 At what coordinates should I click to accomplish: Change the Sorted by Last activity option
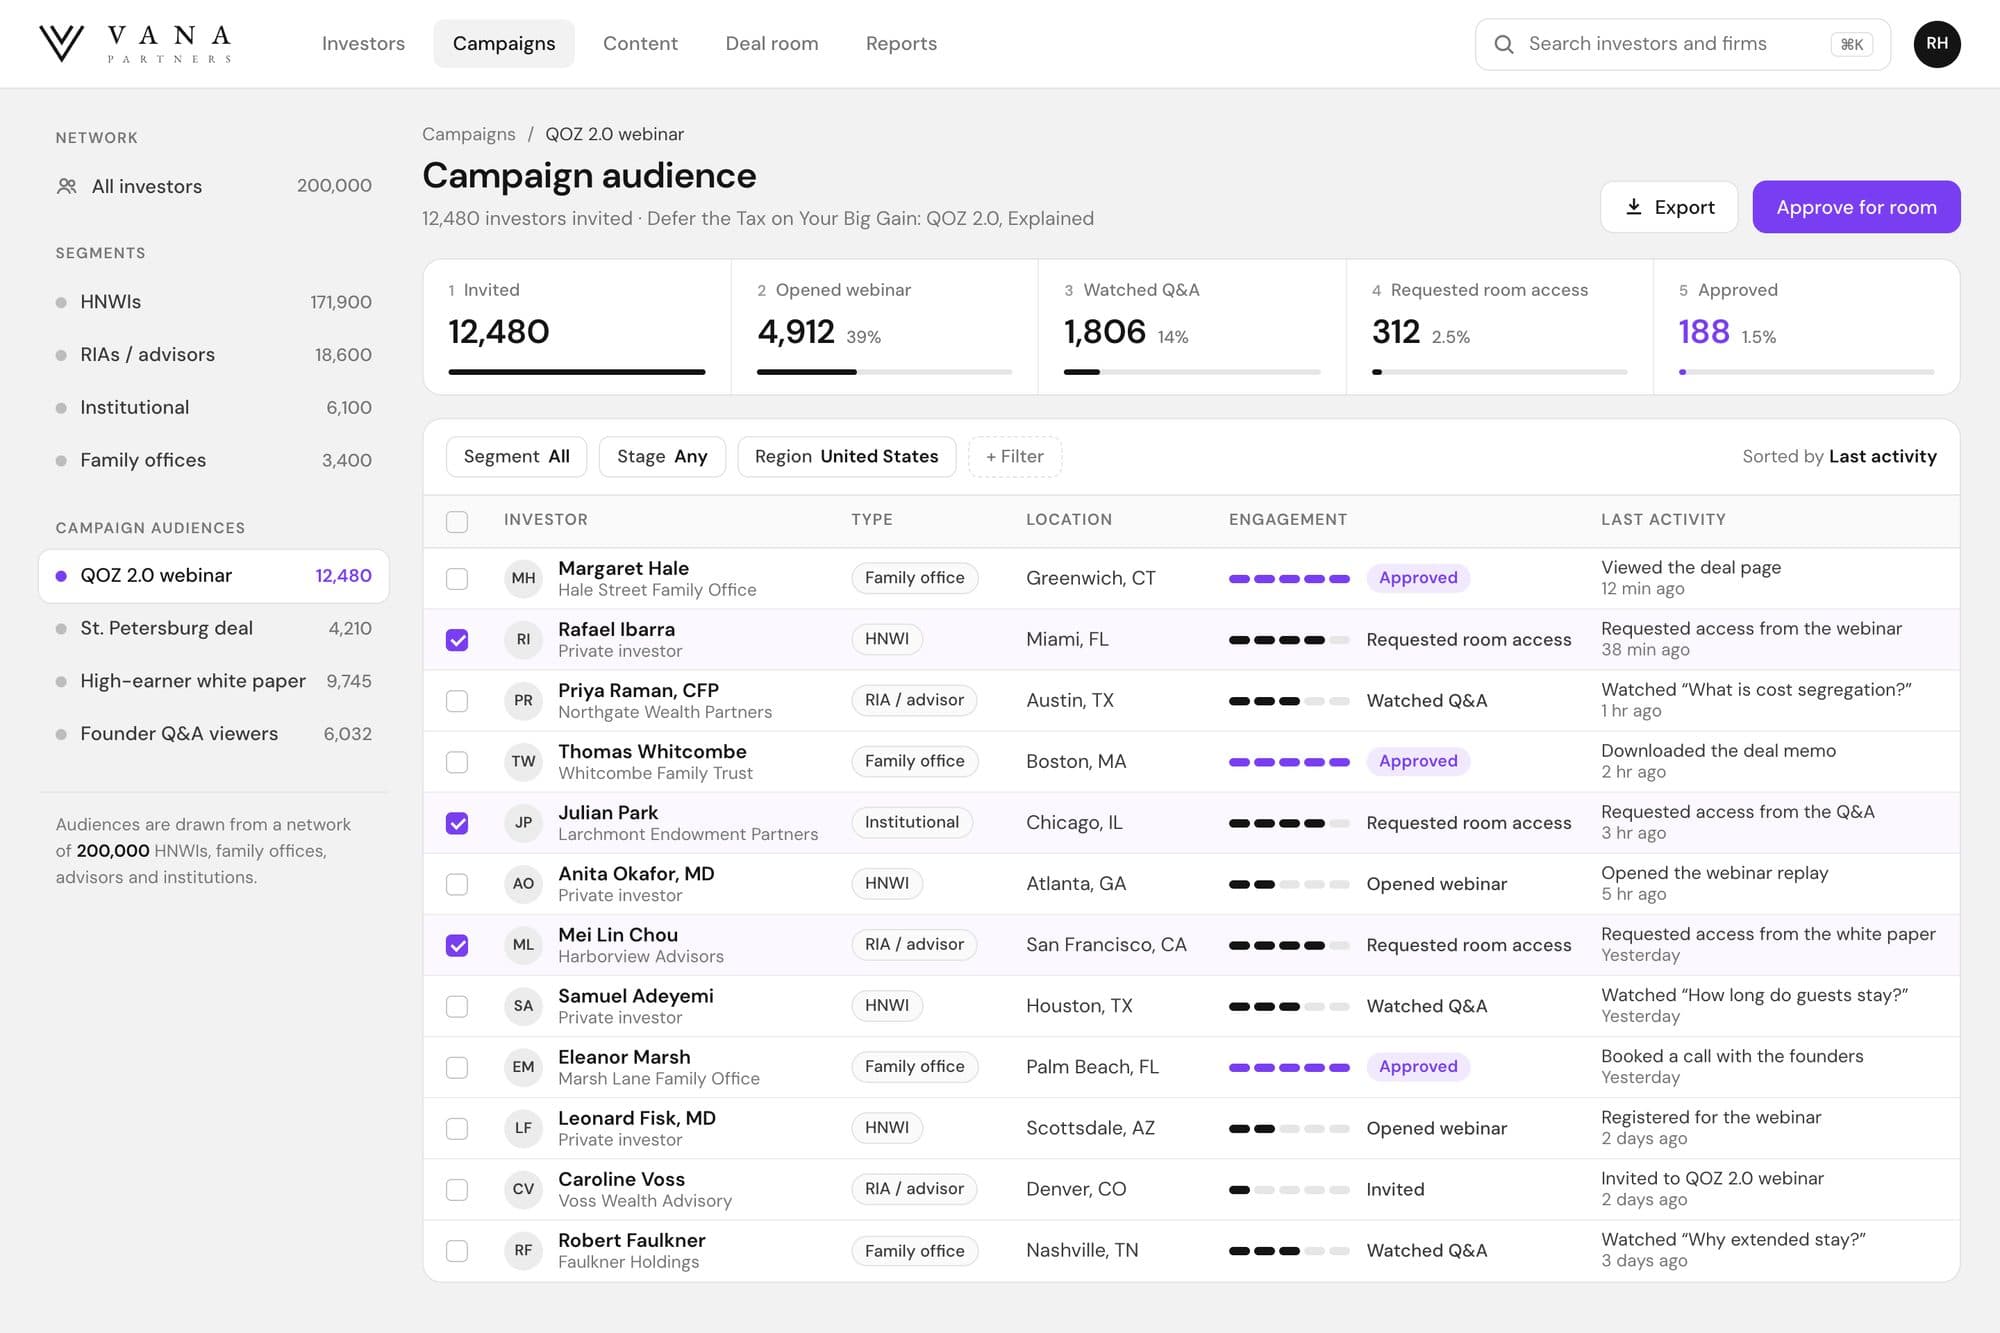coord(1839,456)
